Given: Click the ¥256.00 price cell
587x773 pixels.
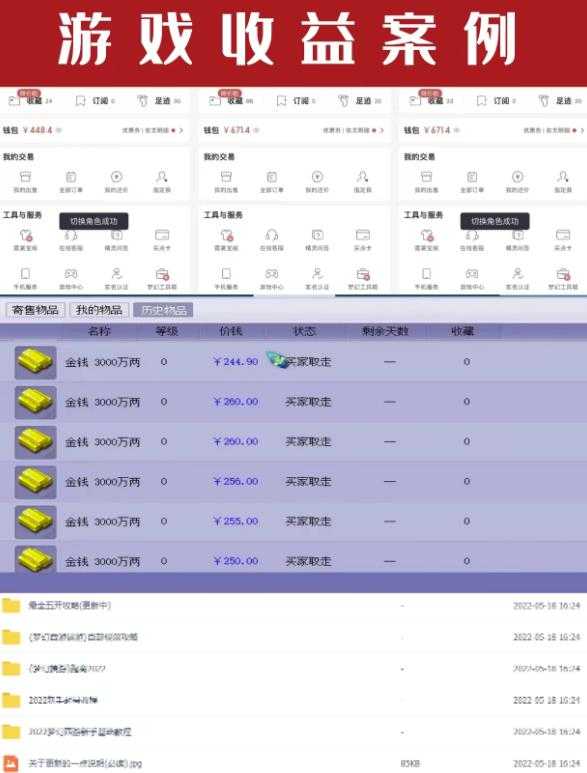Looking at the screenshot, I should pos(236,481).
